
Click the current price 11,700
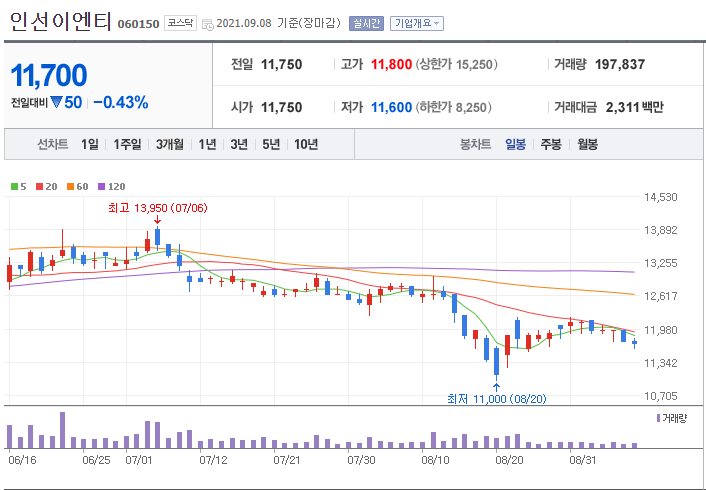coord(49,75)
